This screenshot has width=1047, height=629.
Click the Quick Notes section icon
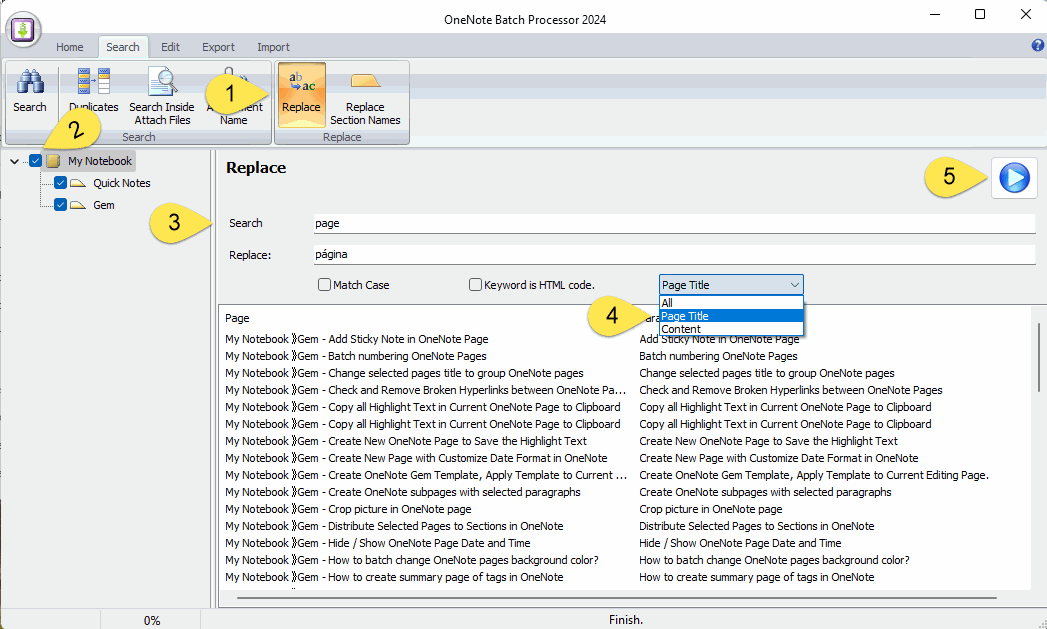(78, 183)
